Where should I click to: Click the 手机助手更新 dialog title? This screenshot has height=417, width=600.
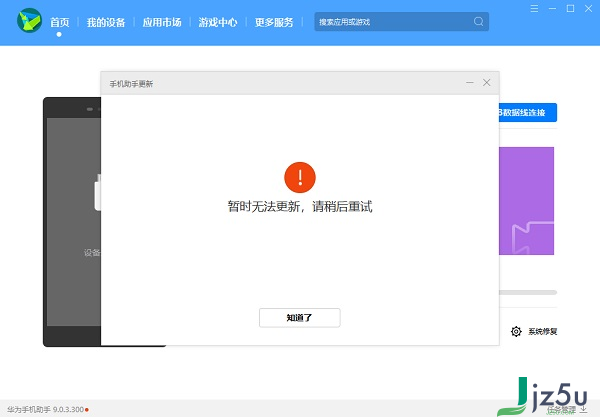pos(131,84)
